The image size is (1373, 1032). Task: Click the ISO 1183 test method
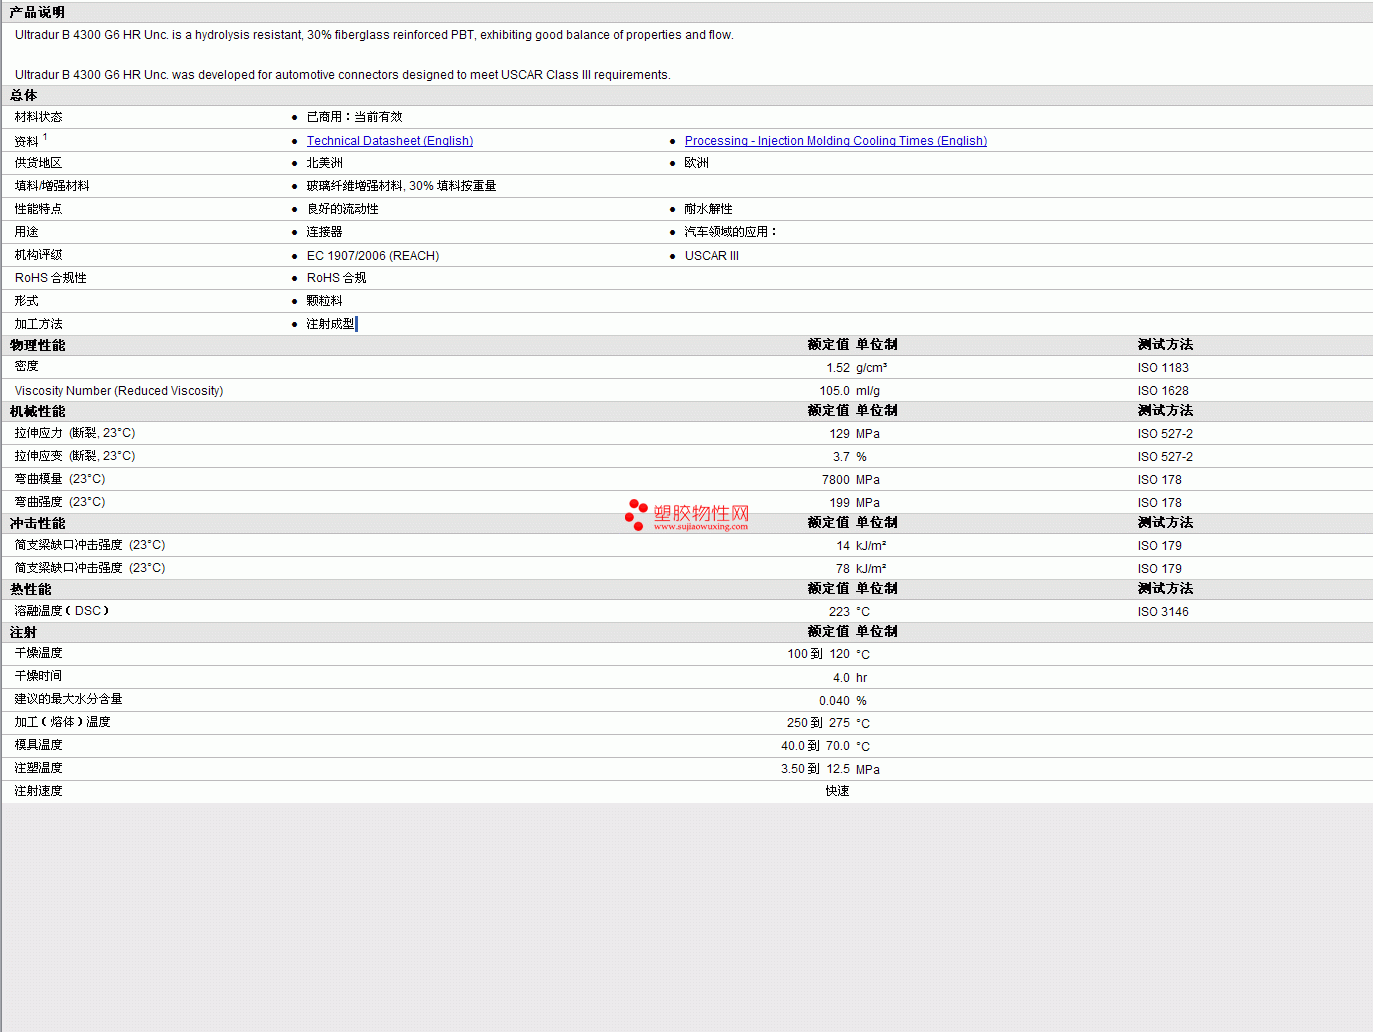[1163, 368]
